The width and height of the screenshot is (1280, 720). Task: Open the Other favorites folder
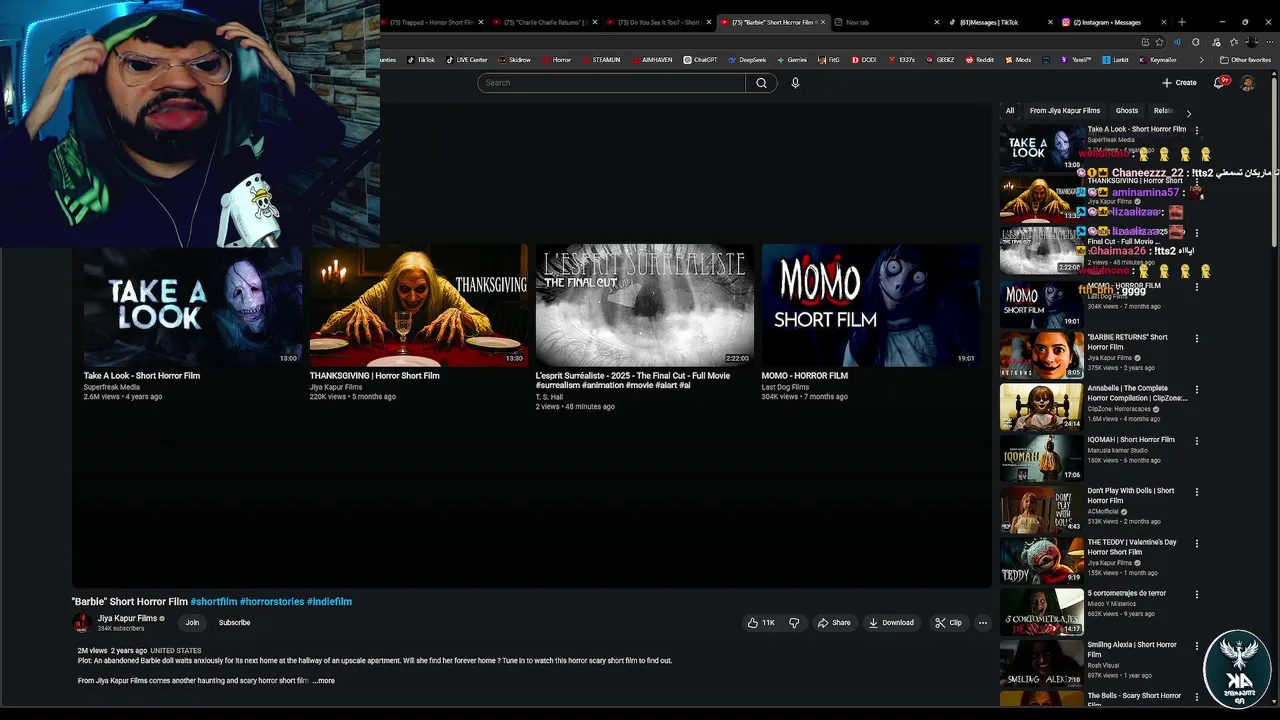(1245, 60)
